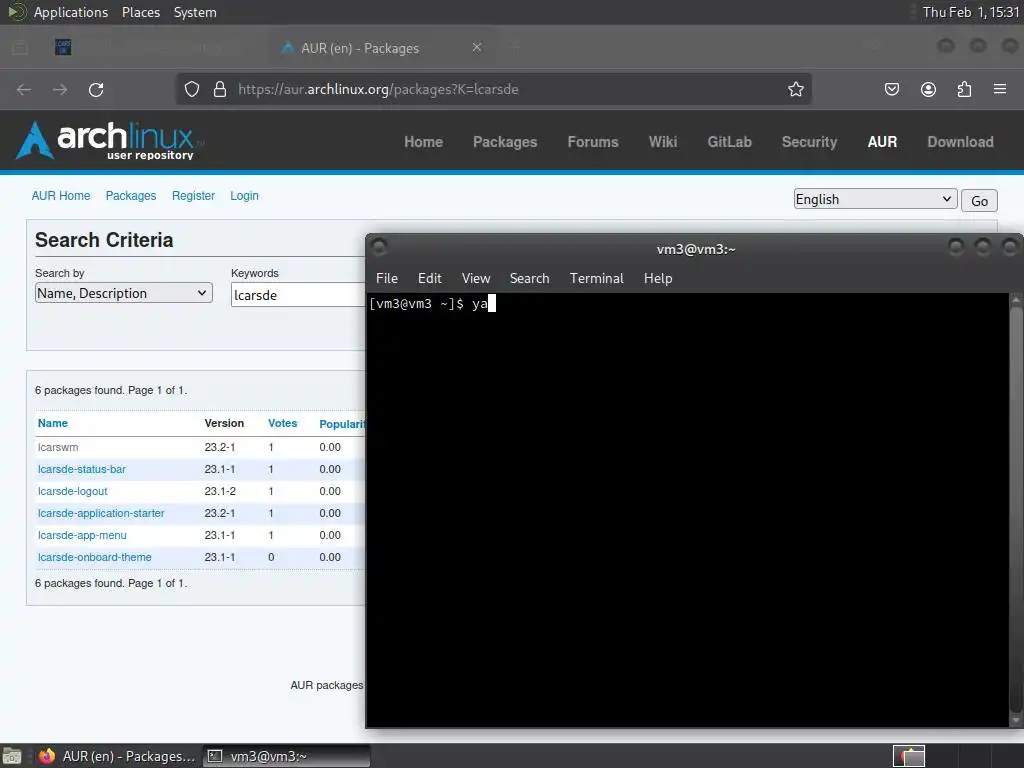
Task: Open the lcarsde-logout package
Action: [72, 491]
